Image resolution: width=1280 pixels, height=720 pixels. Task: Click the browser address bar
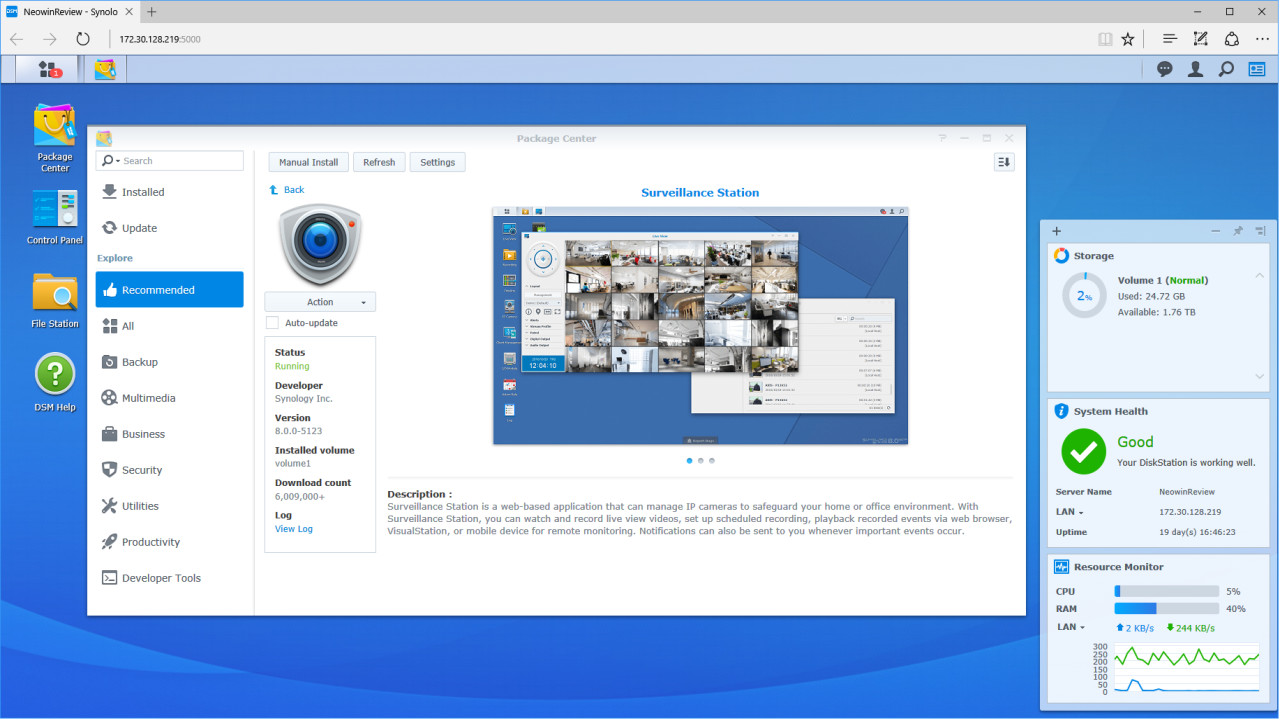pyautogui.click(x=600, y=39)
